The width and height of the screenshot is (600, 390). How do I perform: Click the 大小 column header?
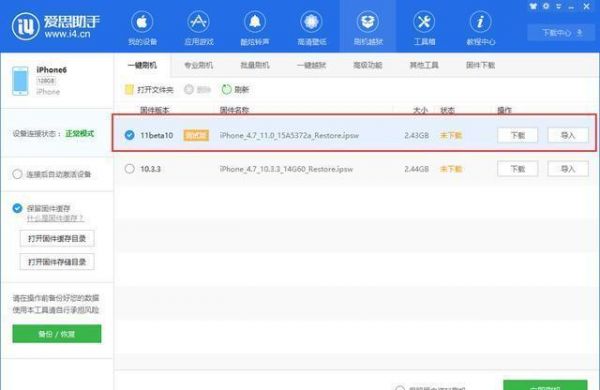420,110
